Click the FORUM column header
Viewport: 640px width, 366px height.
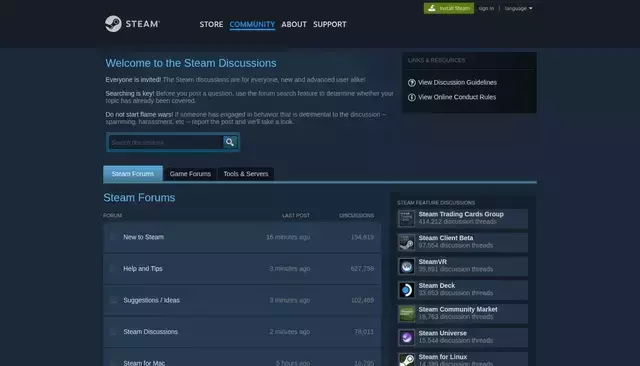tap(113, 215)
